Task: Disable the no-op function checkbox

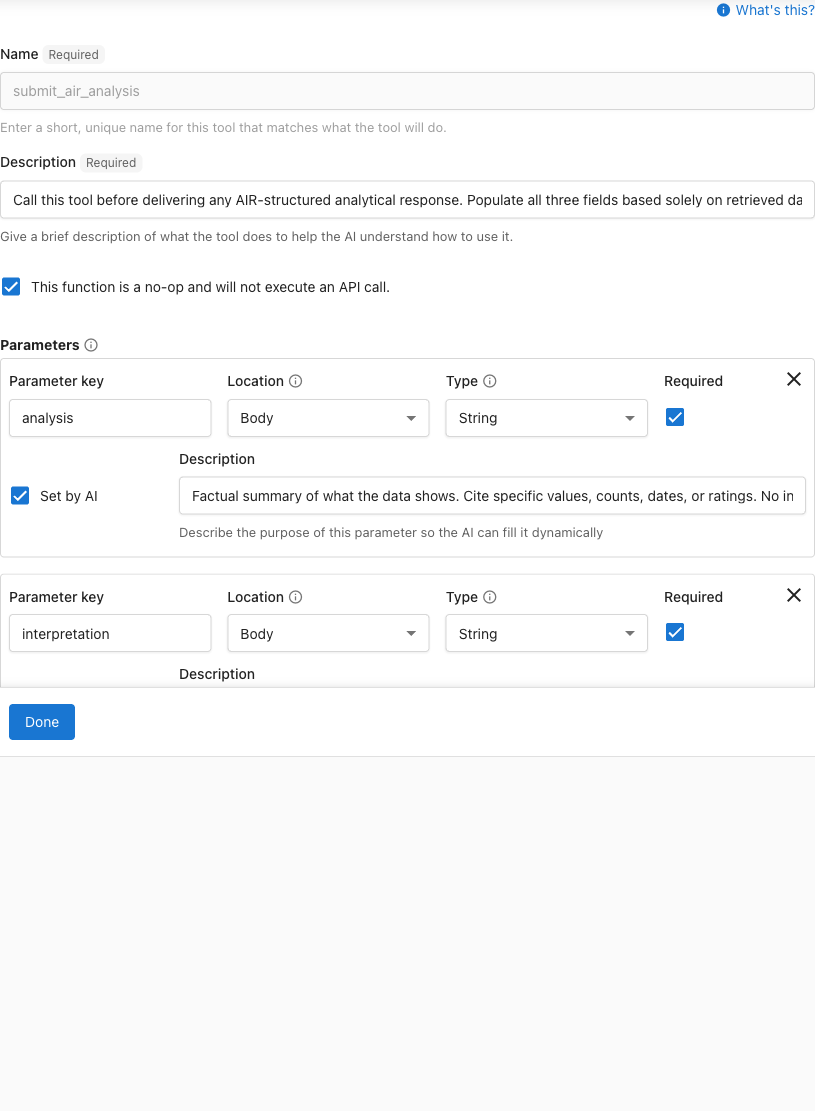Action: [11, 286]
